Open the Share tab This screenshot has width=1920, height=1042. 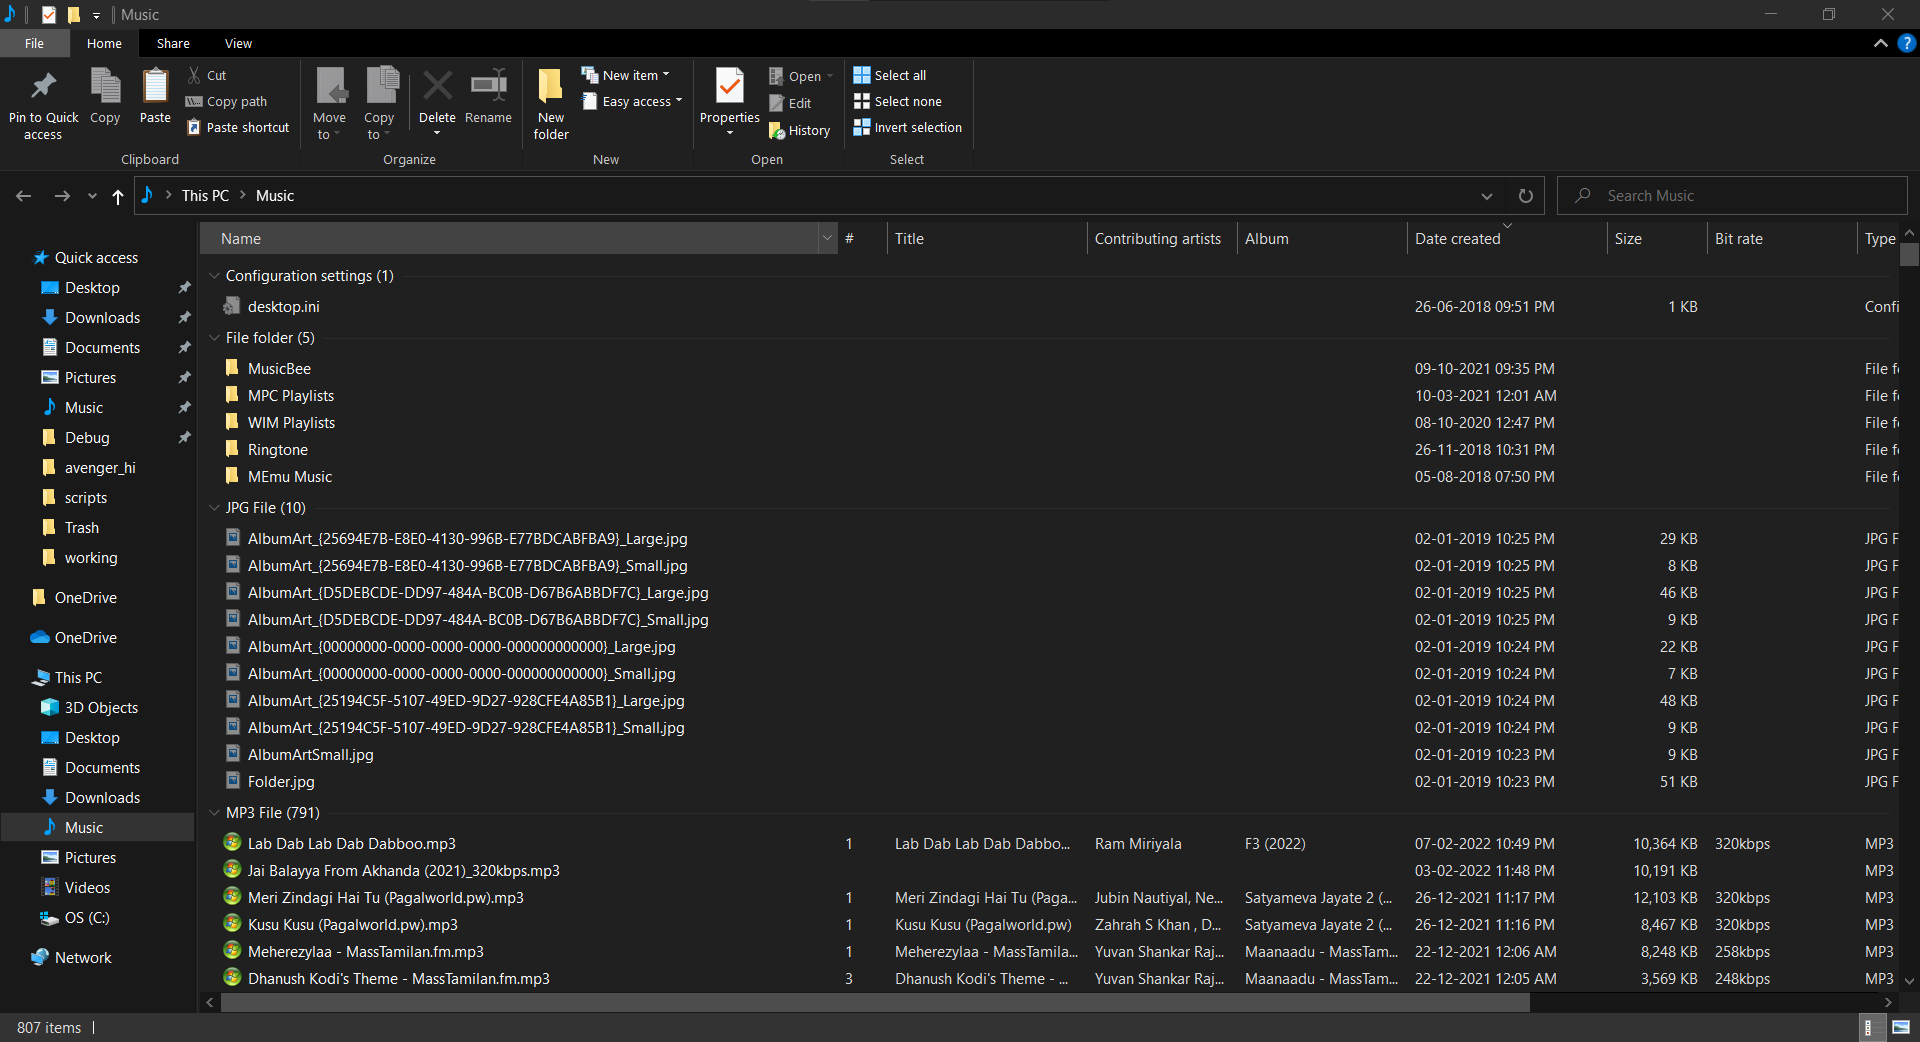click(x=173, y=43)
